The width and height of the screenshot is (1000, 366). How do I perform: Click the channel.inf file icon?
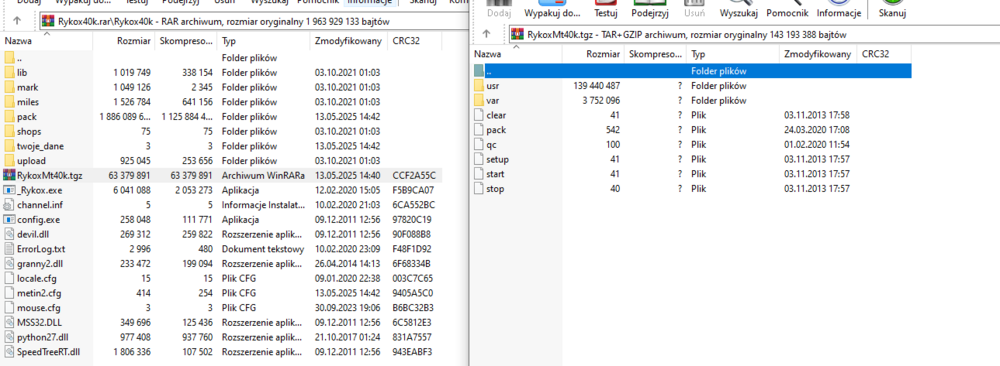tap(9, 205)
